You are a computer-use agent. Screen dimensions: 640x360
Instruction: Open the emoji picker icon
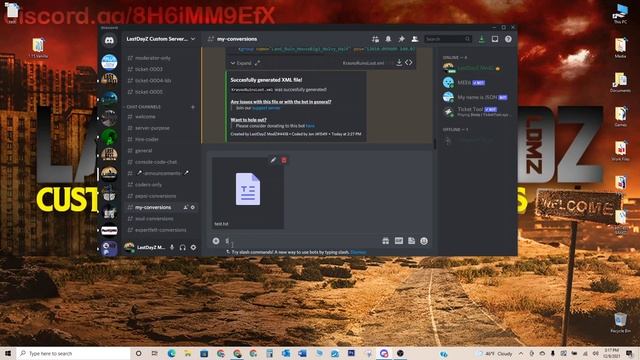pyautogui.click(x=424, y=241)
